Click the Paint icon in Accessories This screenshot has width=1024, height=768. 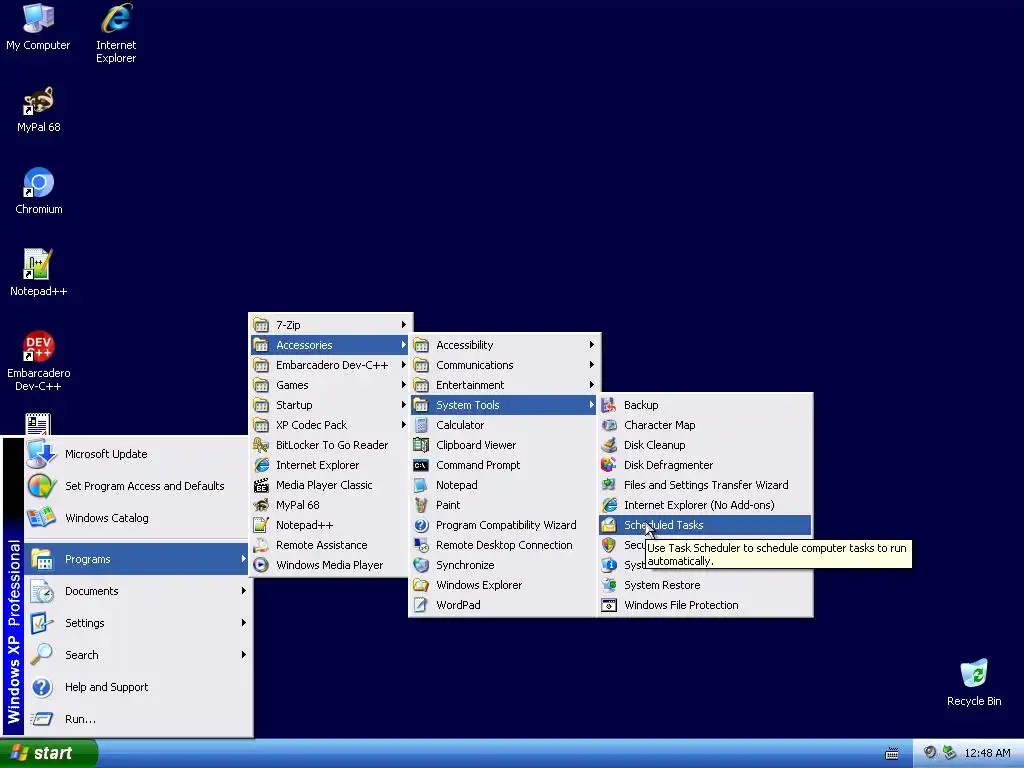click(x=421, y=505)
